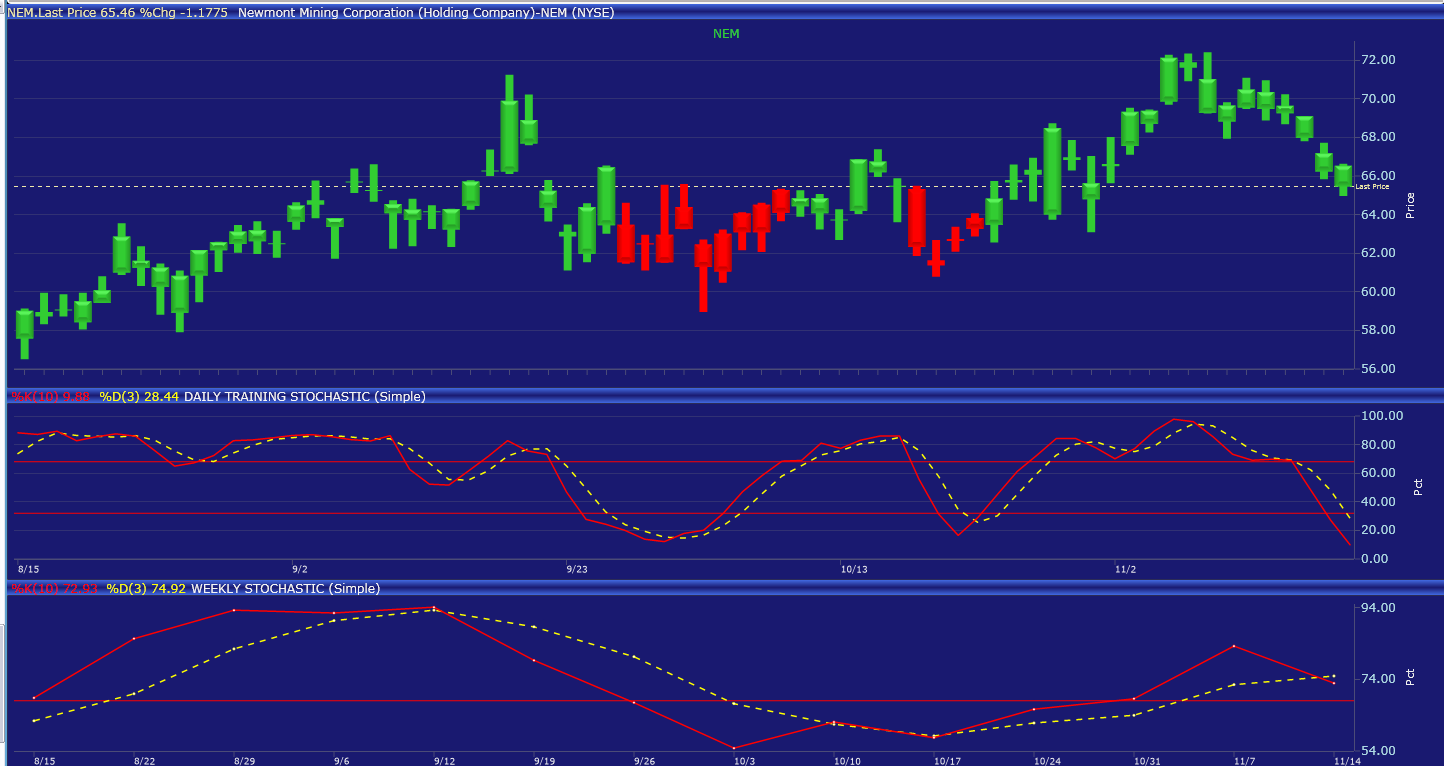Click the 9/23 date on daily stochastic axis
Image resolution: width=1444 pixels, height=766 pixels.
click(x=577, y=569)
